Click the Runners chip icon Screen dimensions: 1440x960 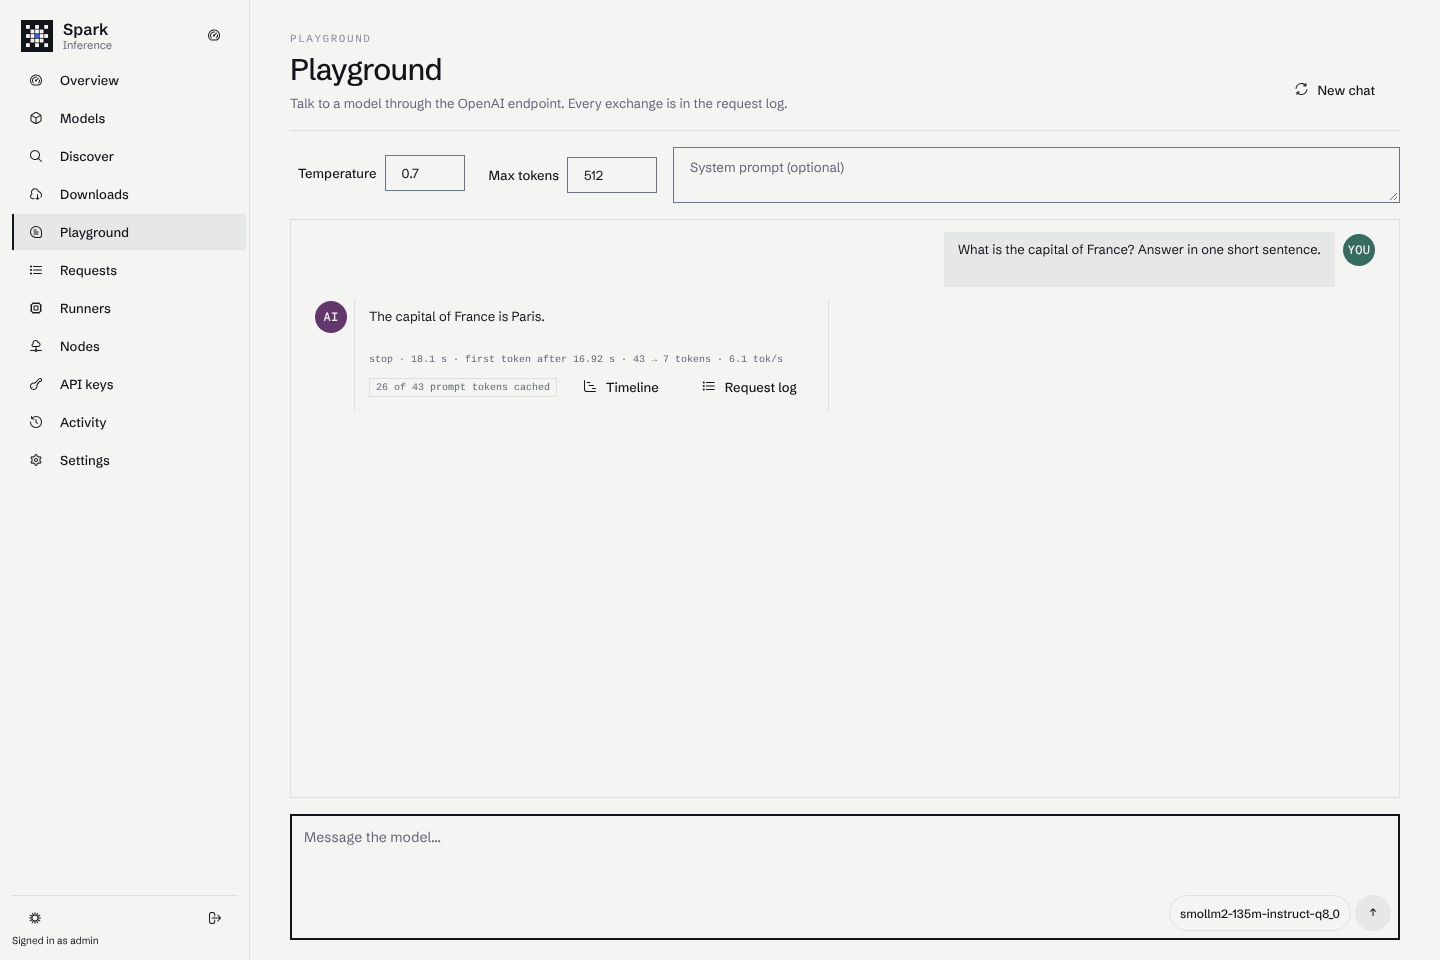click(x=36, y=308)
